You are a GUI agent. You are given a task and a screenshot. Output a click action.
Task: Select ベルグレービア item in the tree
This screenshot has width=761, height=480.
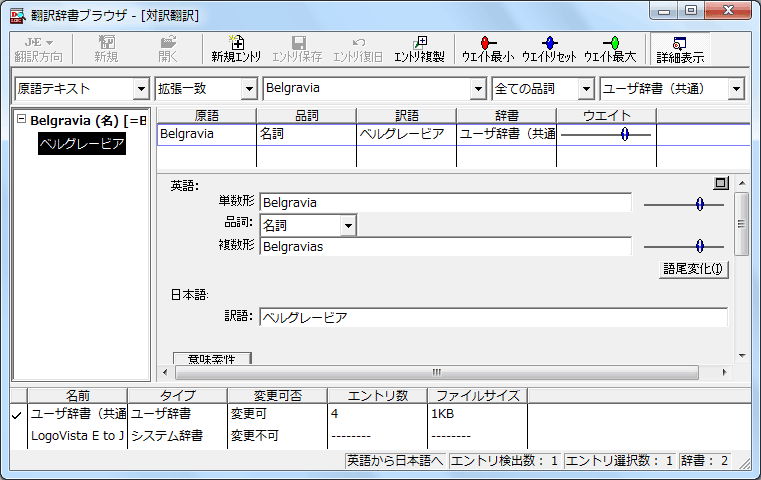tap(82, 145)
